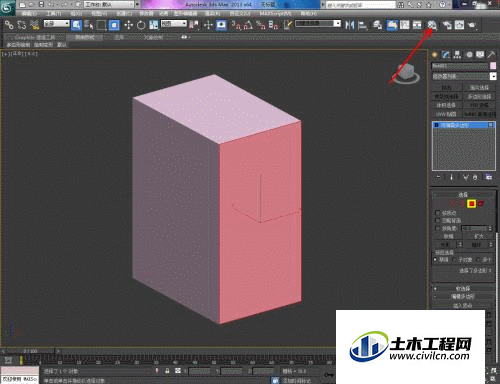Select the Editable Poly entry in modifier stack
The image size is (500, 384).
(x=464, y=125)
